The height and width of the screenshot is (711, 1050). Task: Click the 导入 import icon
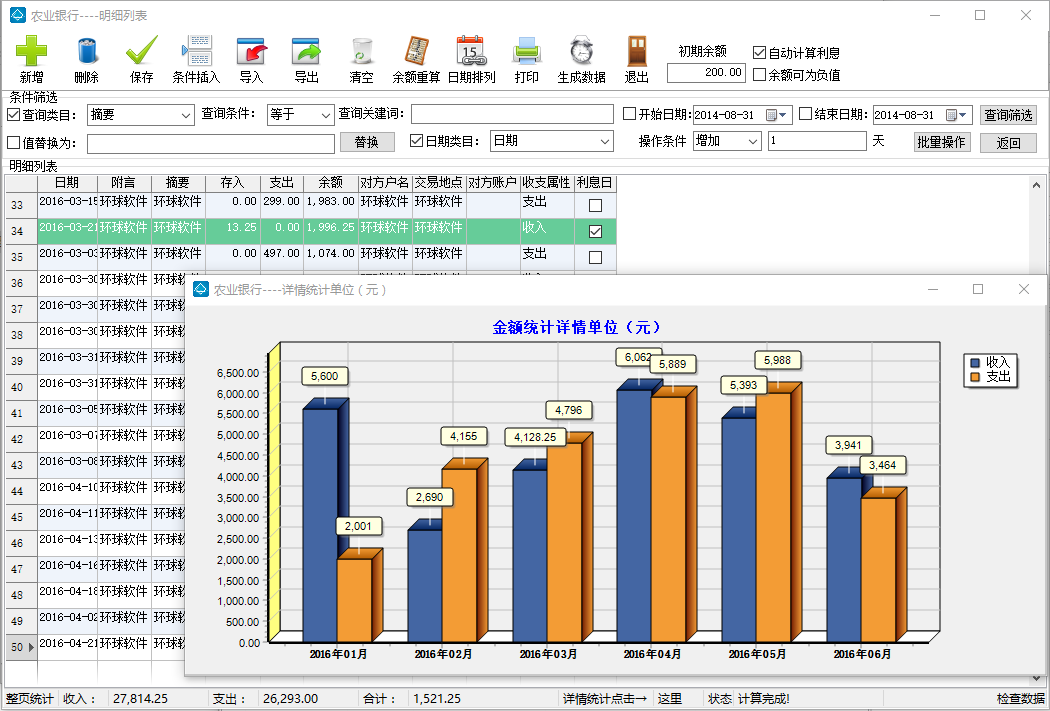[x=251, y=51]
